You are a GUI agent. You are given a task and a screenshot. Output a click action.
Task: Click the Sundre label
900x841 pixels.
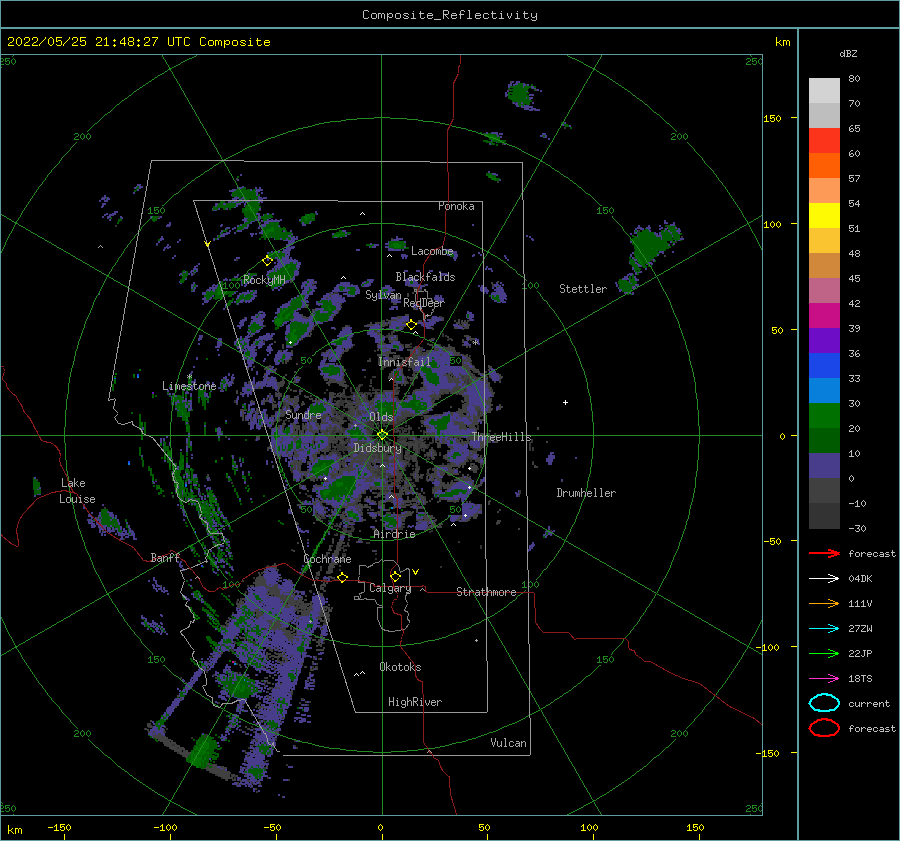[x=303, y=414]
